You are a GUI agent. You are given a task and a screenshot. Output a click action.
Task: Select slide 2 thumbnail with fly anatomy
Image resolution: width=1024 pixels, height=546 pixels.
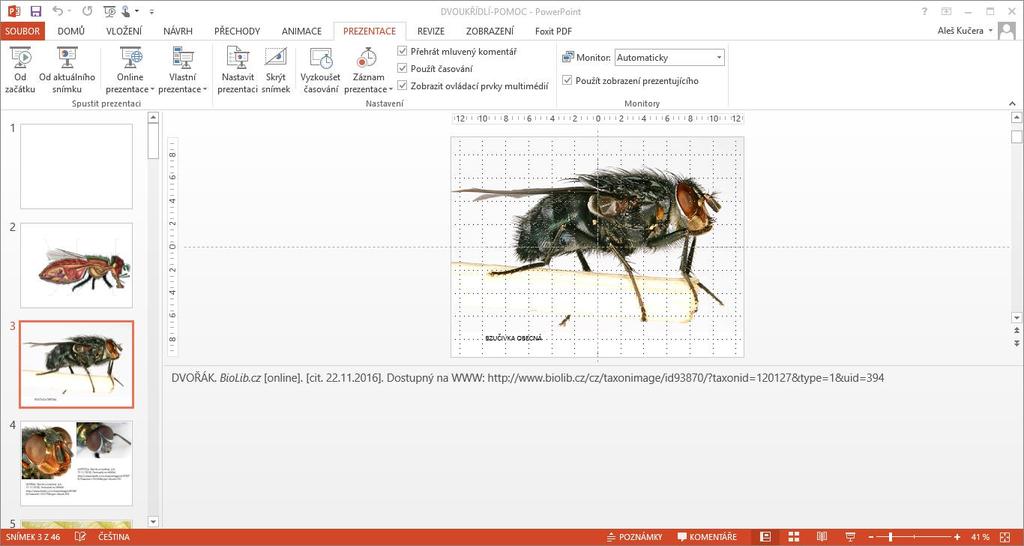pyautogui.click(x=76, y=265)
